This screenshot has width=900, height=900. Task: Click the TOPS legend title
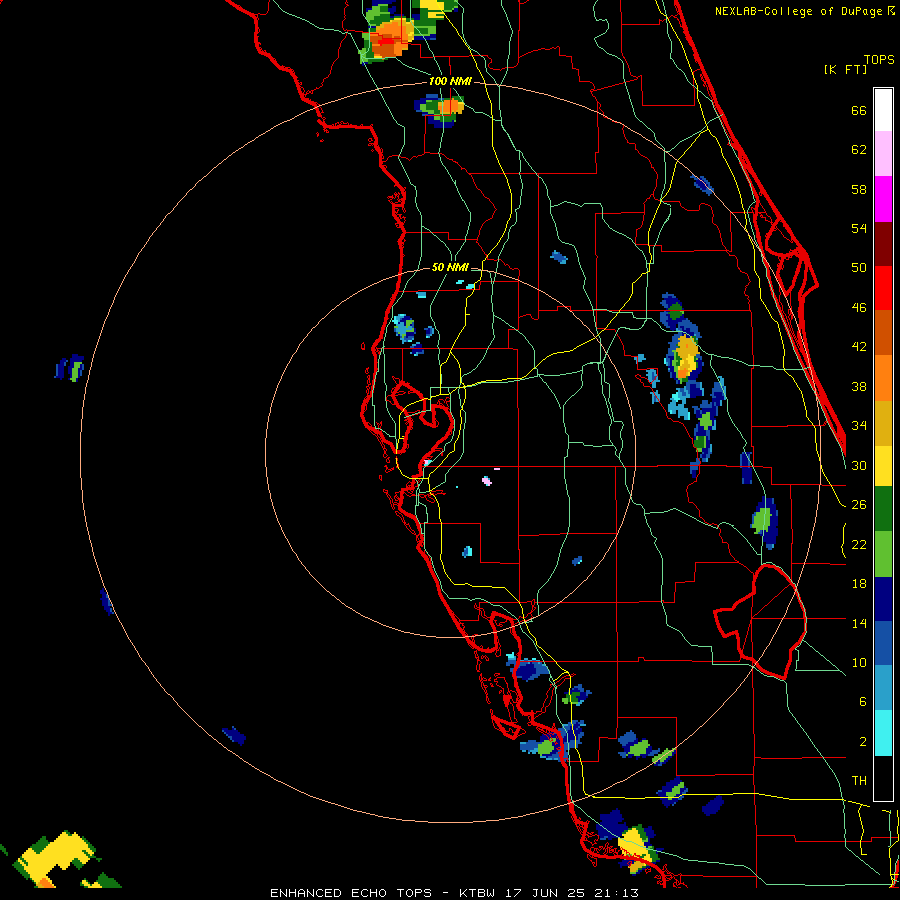pos(879,59)
